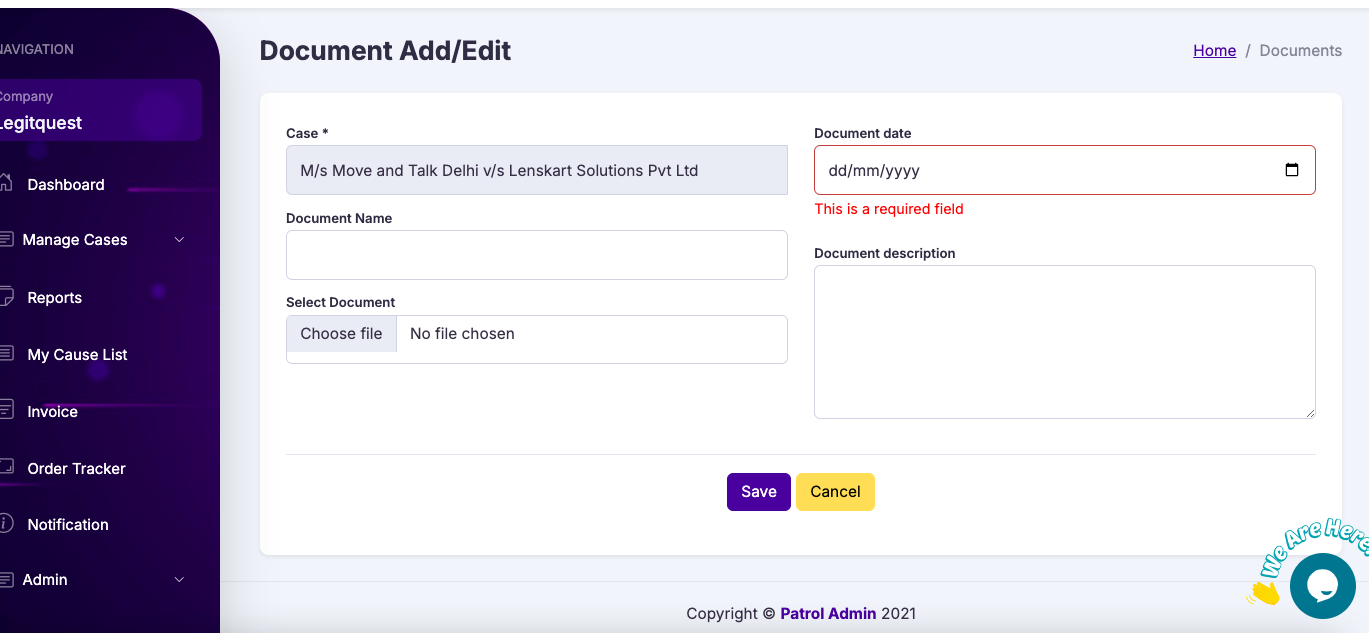
Task: Click the Choose file button
Action: pyautogui.click(x=341, y=334)
